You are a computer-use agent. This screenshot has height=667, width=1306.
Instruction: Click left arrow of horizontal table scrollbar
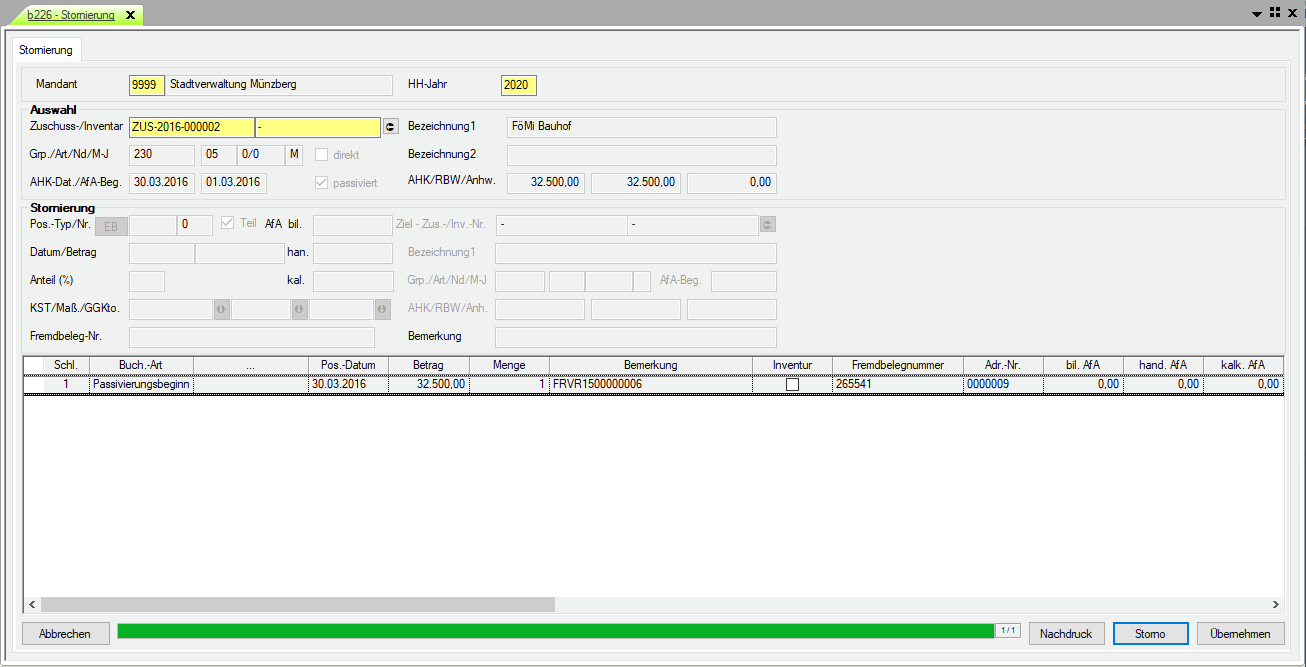pos(32,605)
